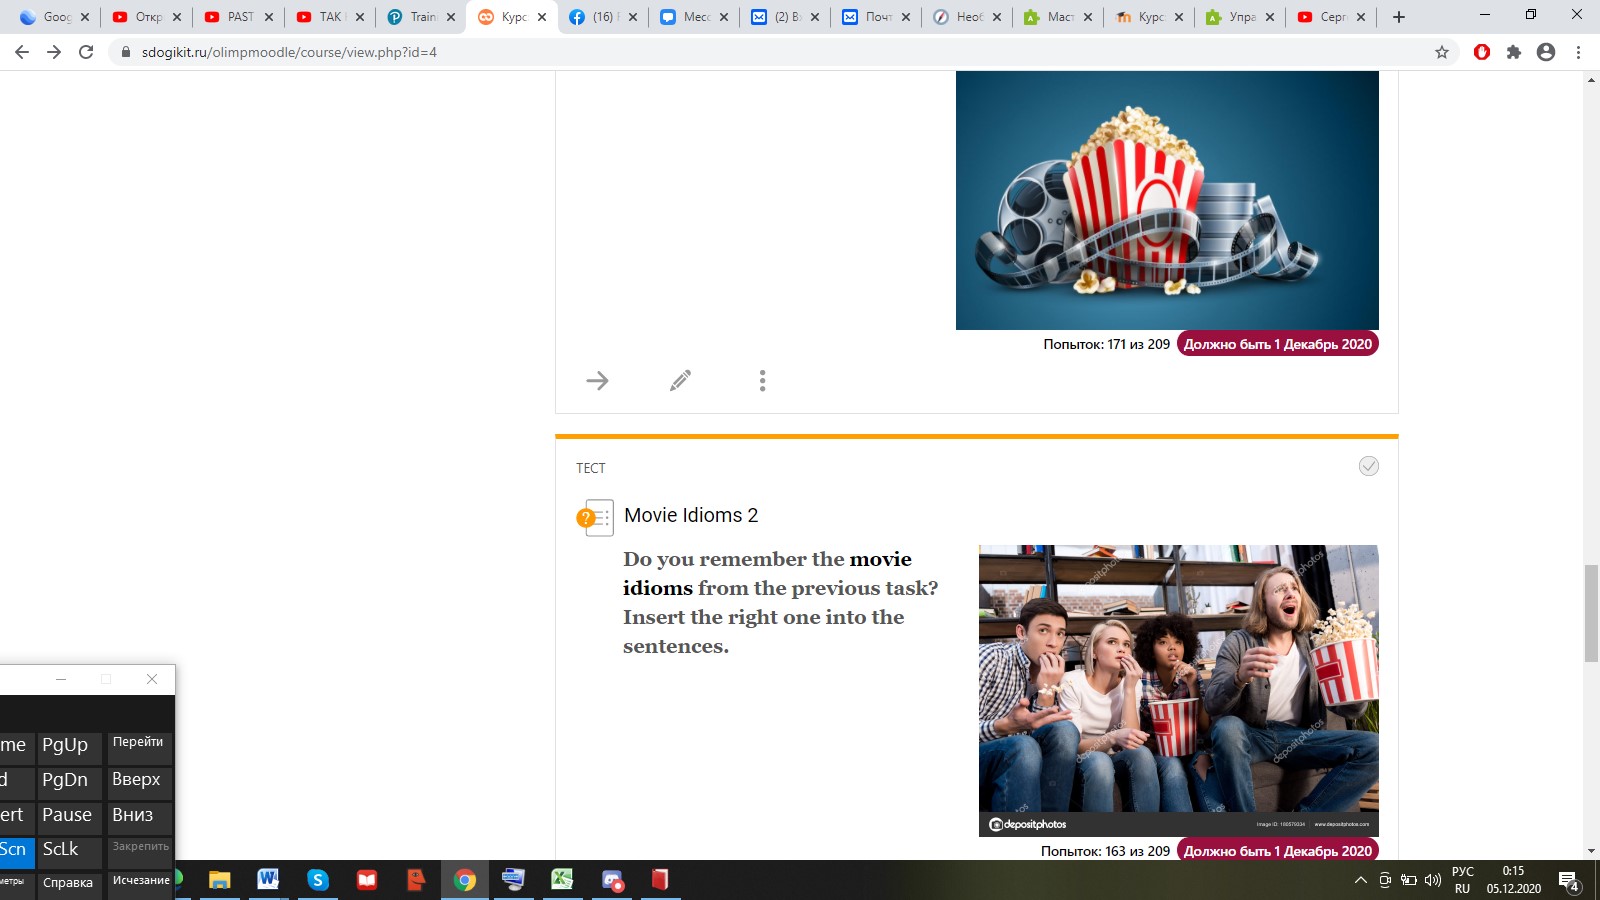Screen dimensions: 1600x900
Task: Open Google Chrome on the taskbar
Action: 465,880
